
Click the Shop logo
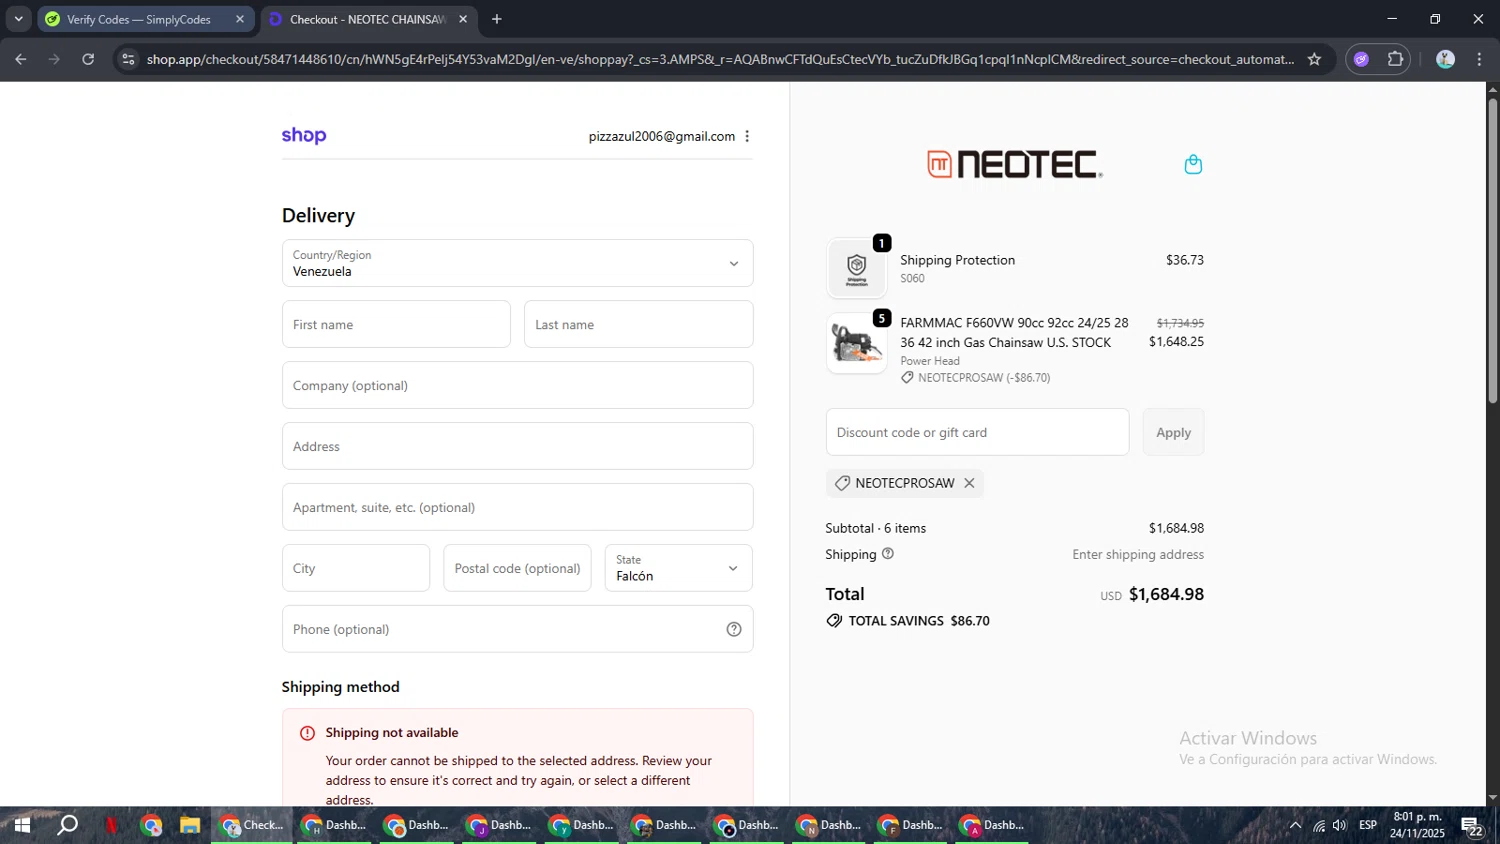(304, 135)
